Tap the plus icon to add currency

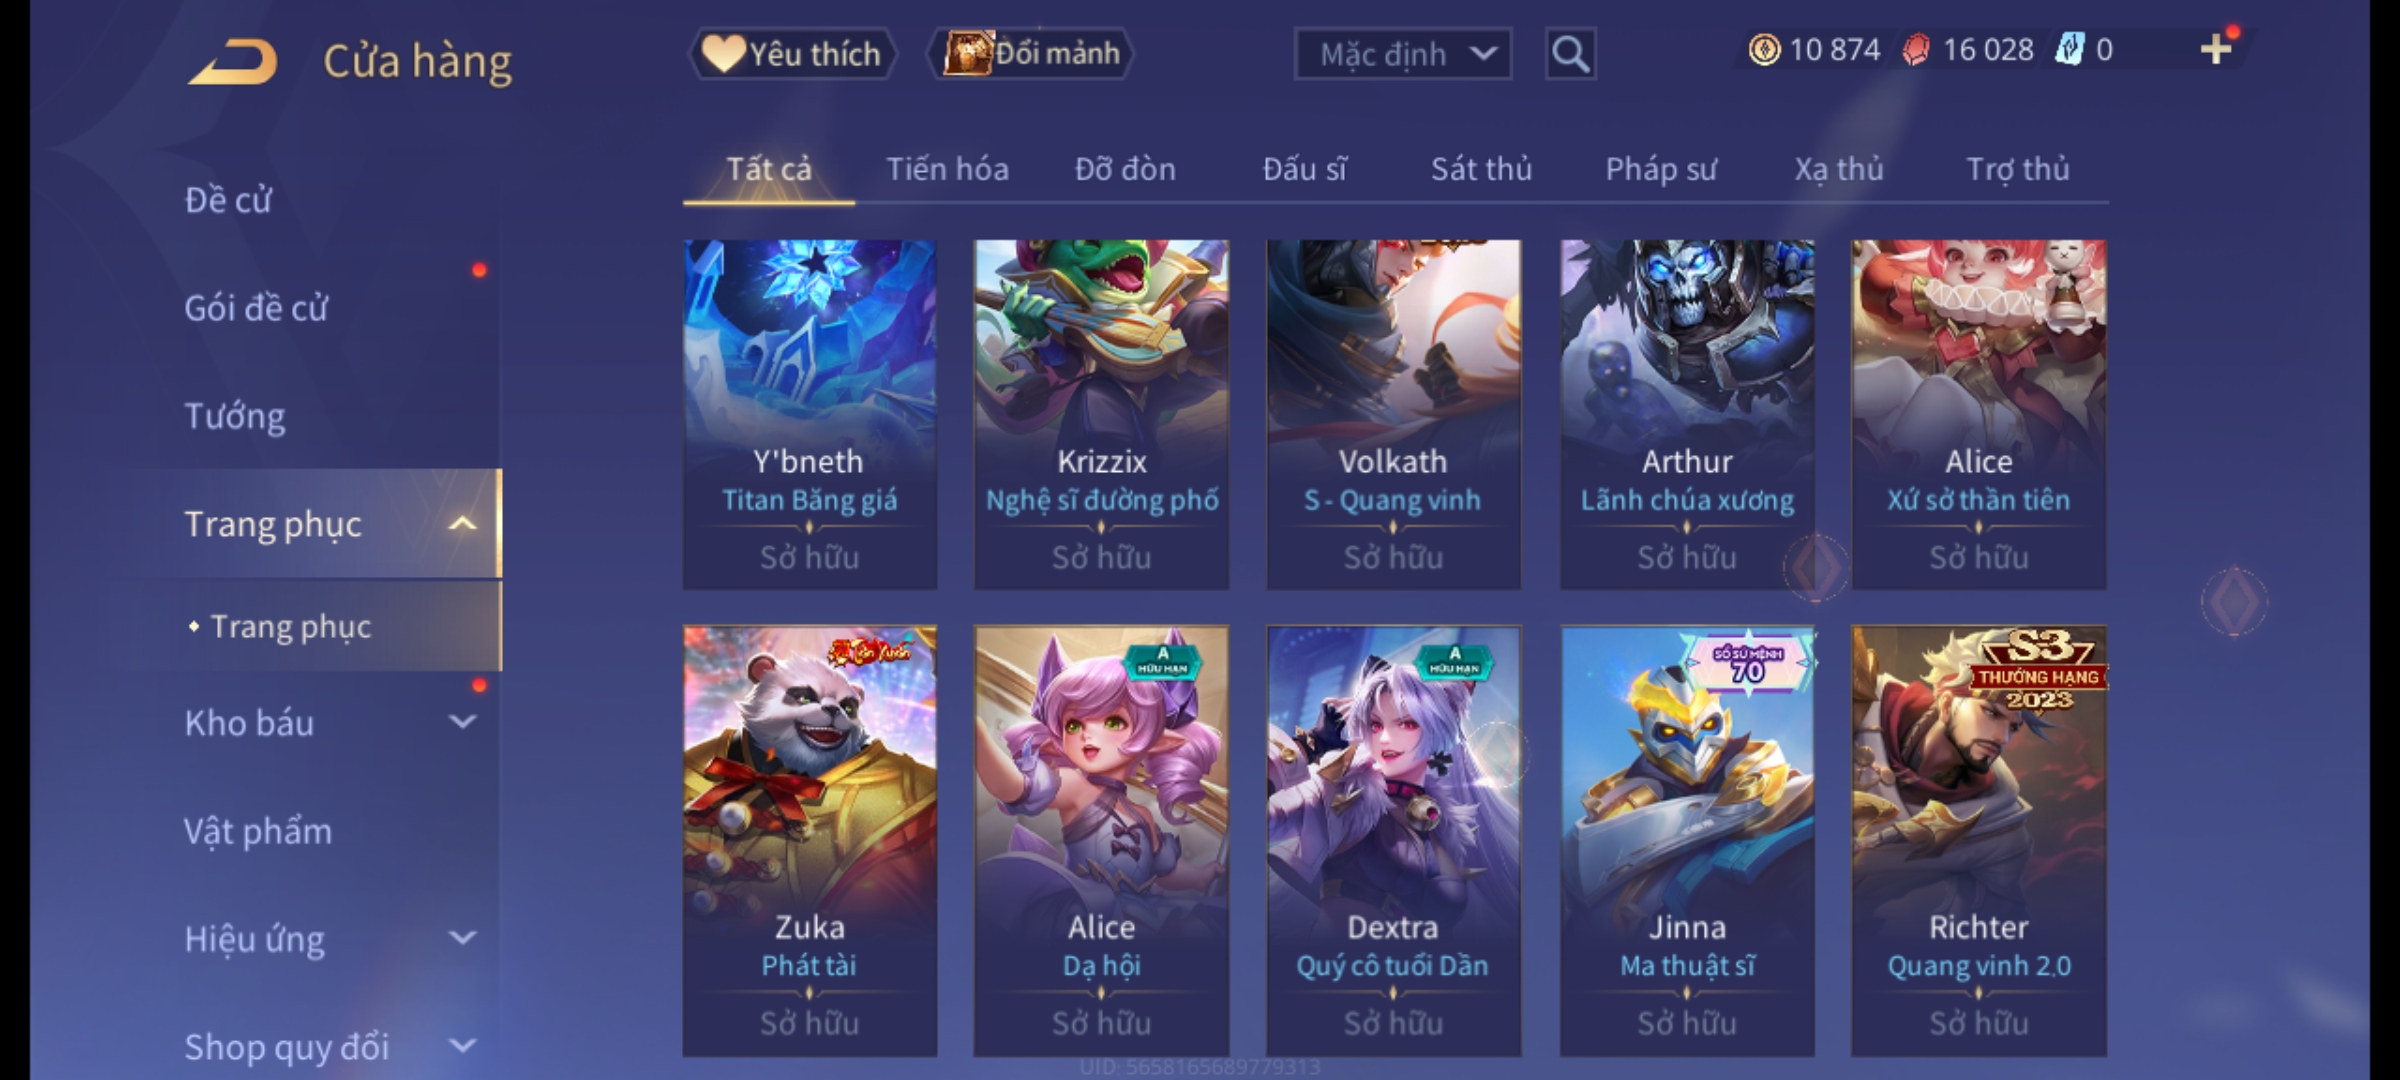(x=2216, y=48)
